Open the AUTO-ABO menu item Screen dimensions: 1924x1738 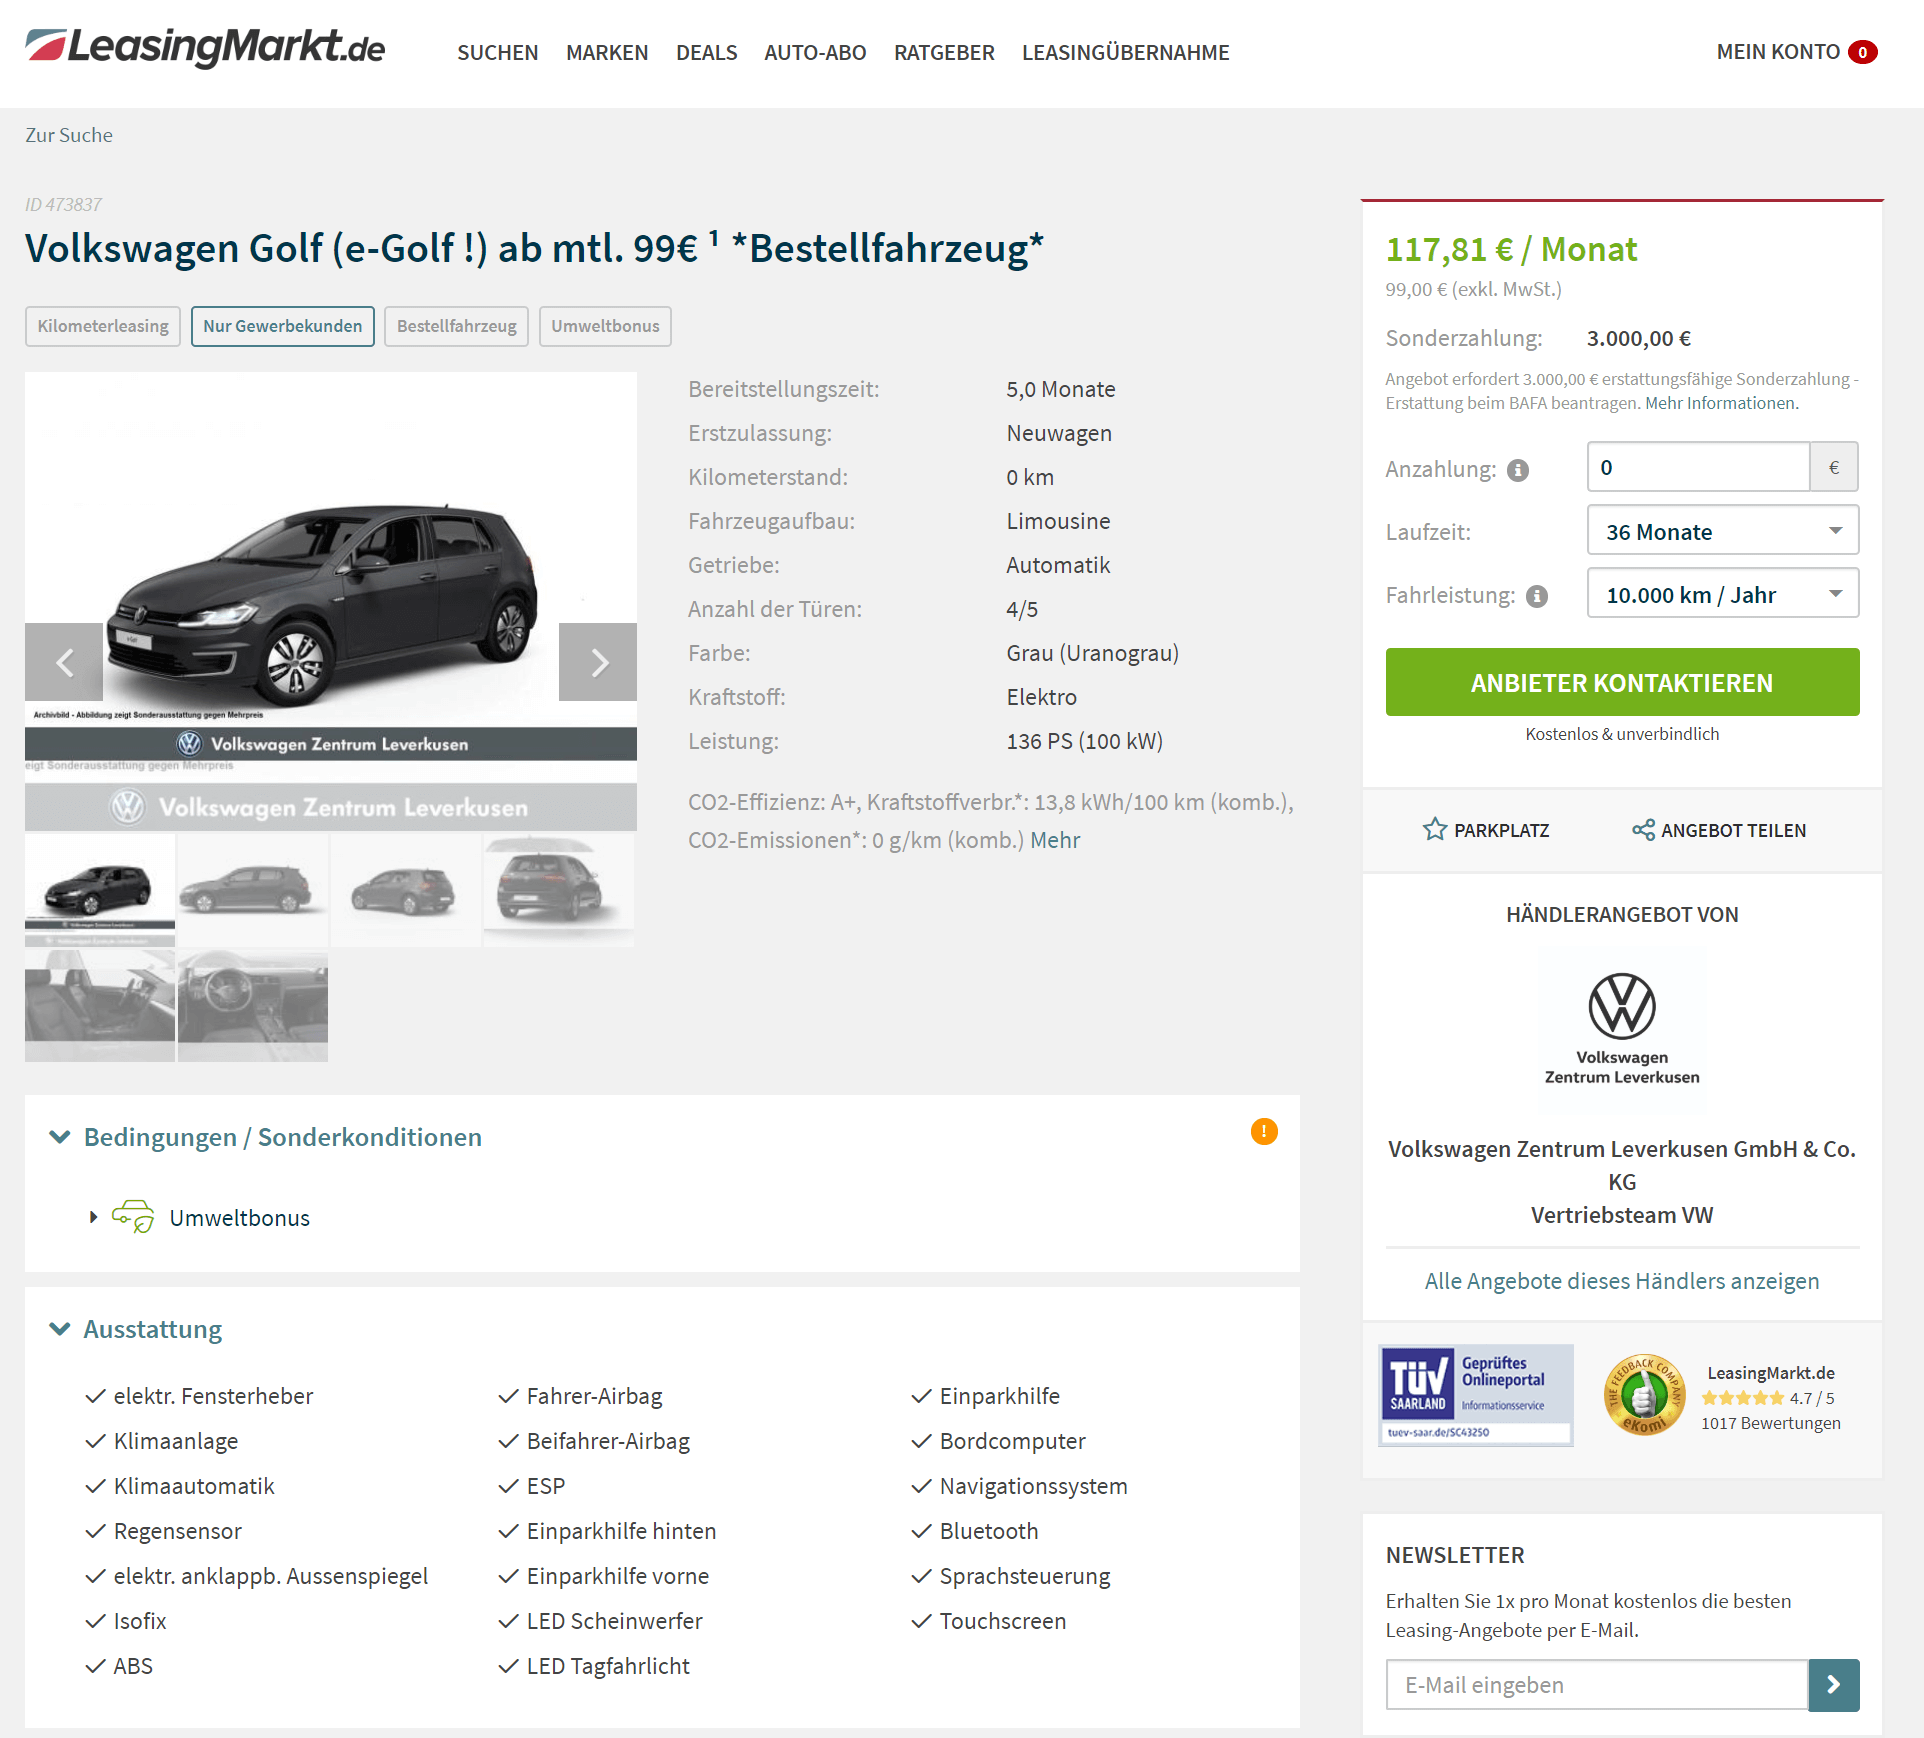point(815,52)
